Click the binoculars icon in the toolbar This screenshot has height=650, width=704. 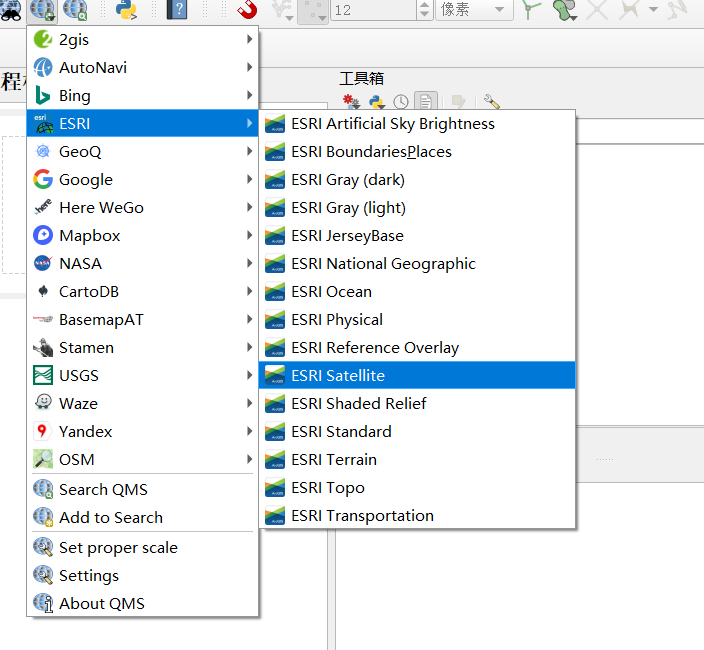11,10
